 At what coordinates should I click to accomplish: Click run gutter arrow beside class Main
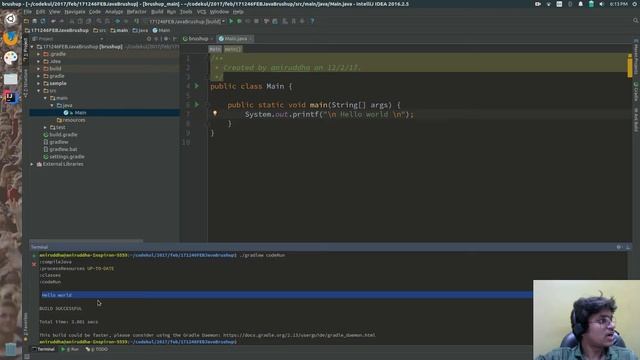[197, 86]
